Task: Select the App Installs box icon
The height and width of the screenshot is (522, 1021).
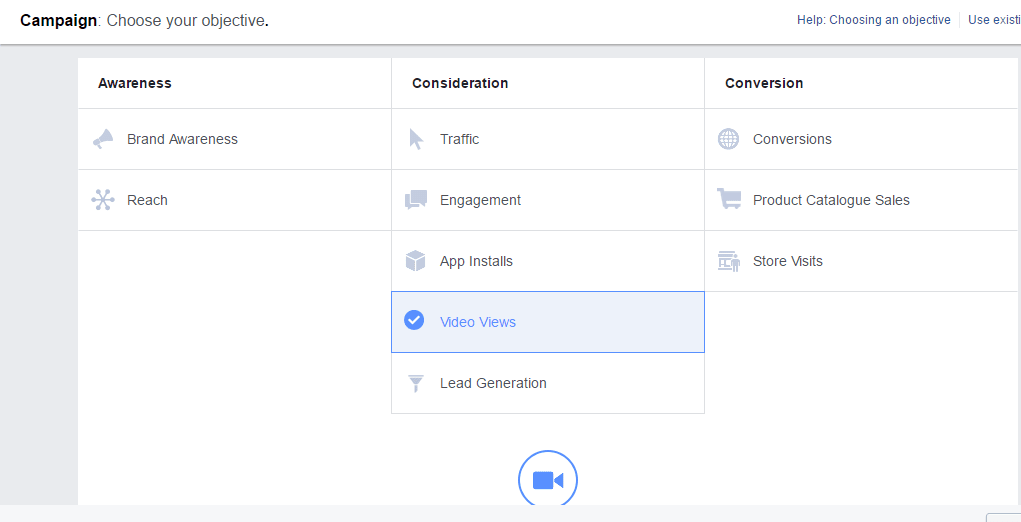Action: [416, 261]
